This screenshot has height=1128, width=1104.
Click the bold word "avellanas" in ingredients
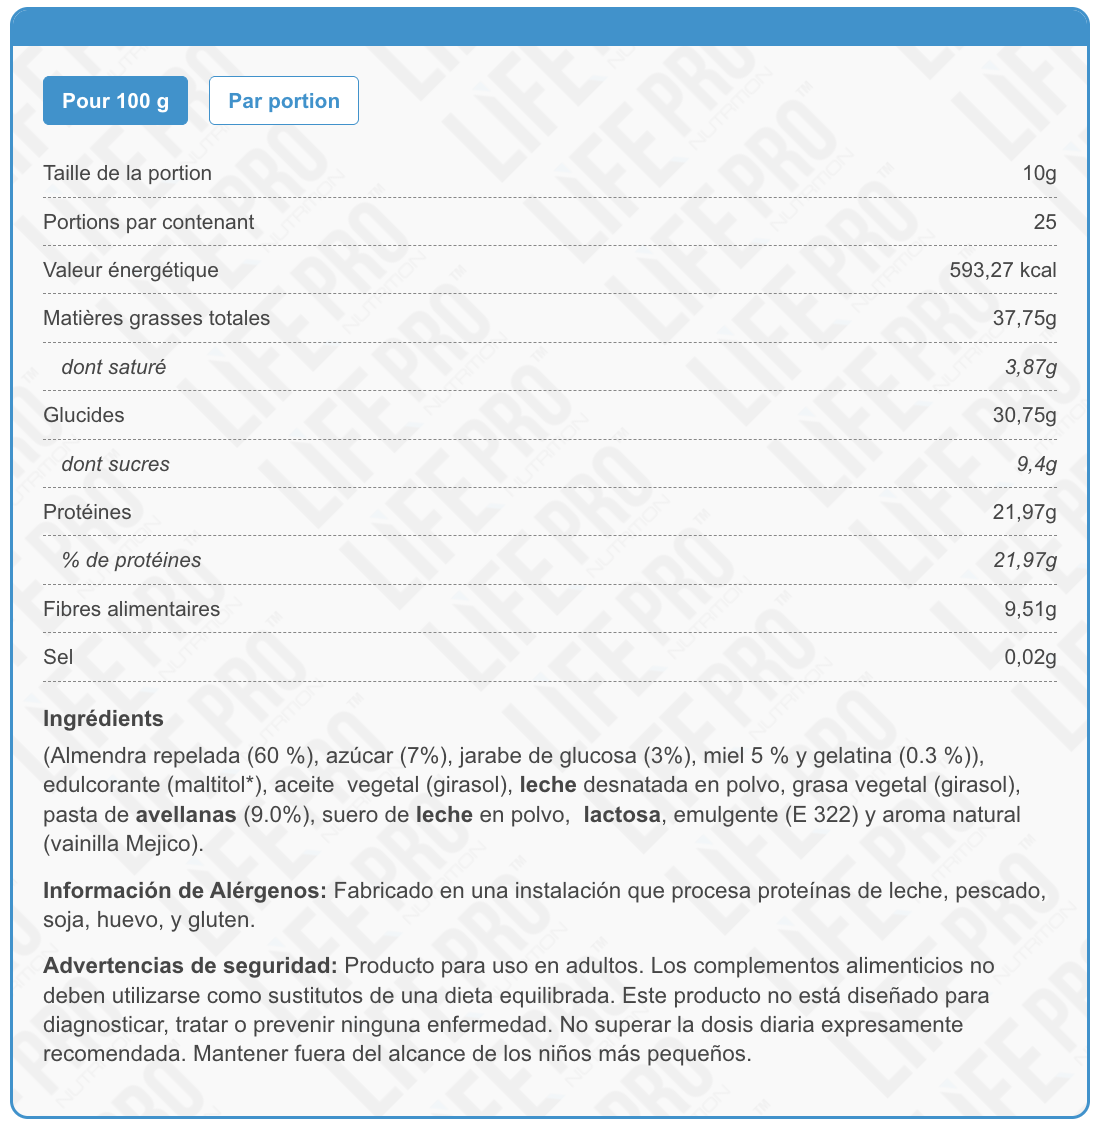pos(186,815)
